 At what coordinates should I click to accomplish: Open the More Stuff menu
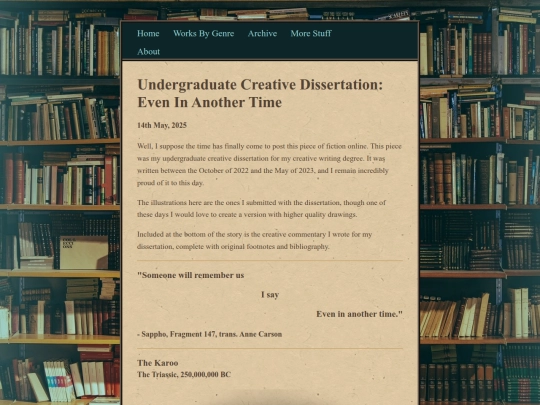point(311,33)
